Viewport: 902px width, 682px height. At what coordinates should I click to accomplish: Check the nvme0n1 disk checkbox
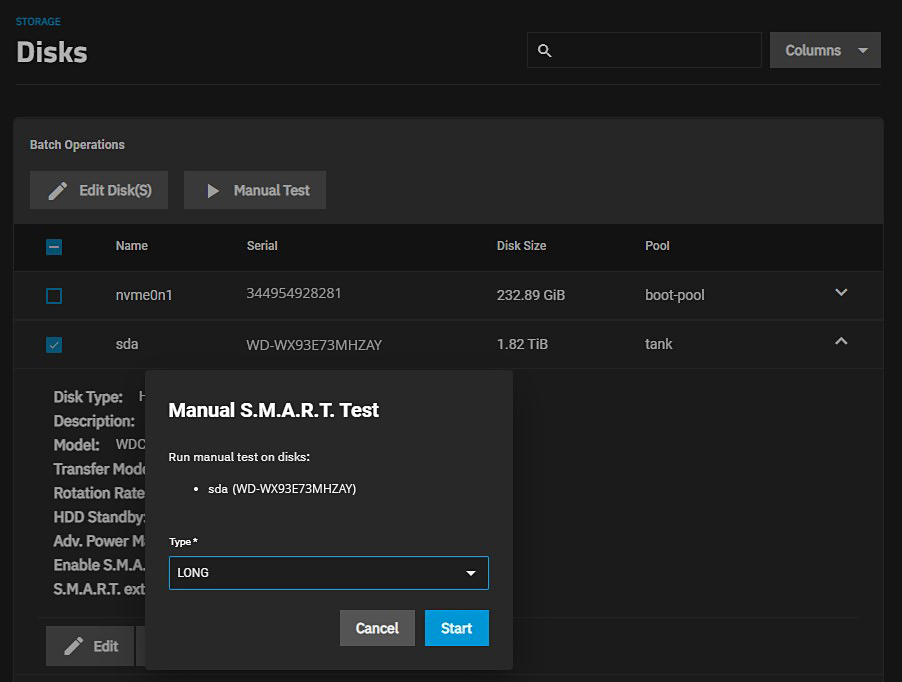click(x=54, y=296)
